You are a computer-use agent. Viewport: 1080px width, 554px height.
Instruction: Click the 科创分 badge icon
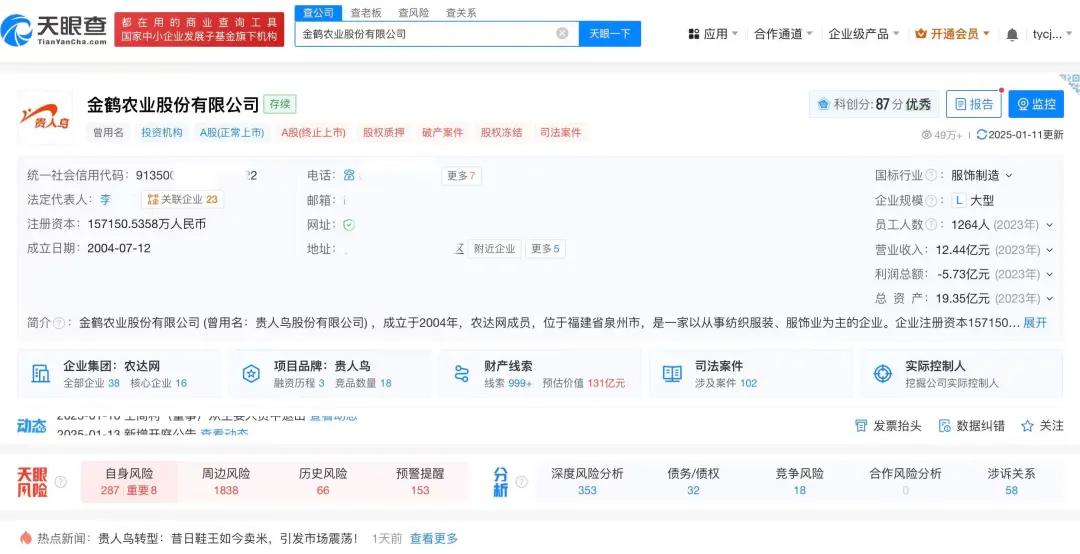[823, 105]
